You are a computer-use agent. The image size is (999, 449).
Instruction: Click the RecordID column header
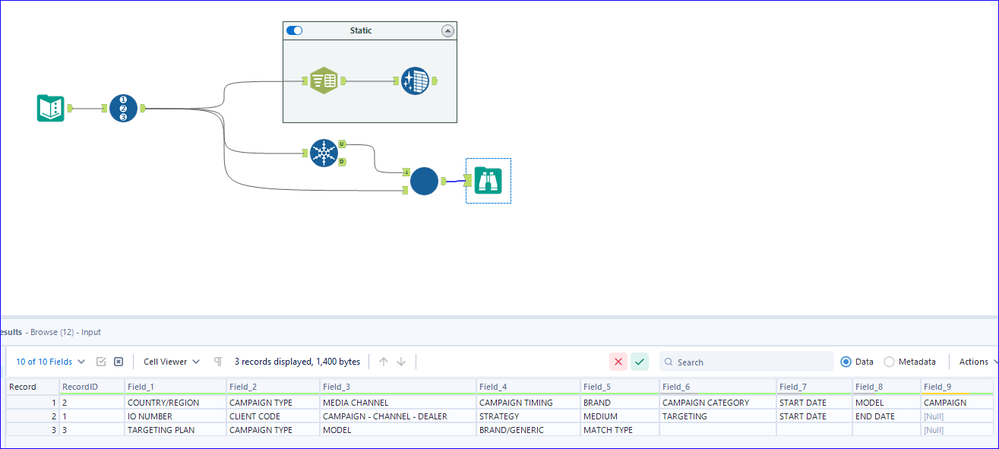tap(91, 387)
